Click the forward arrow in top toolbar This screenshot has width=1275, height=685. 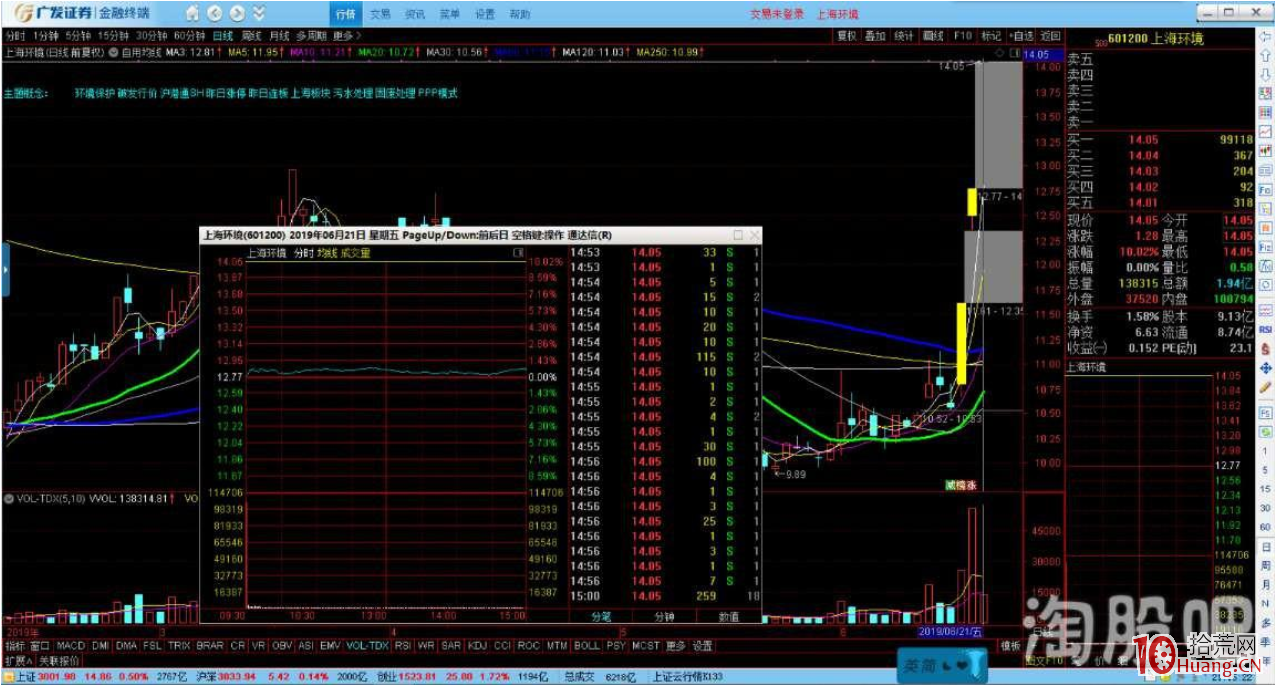tap(237, 14)
